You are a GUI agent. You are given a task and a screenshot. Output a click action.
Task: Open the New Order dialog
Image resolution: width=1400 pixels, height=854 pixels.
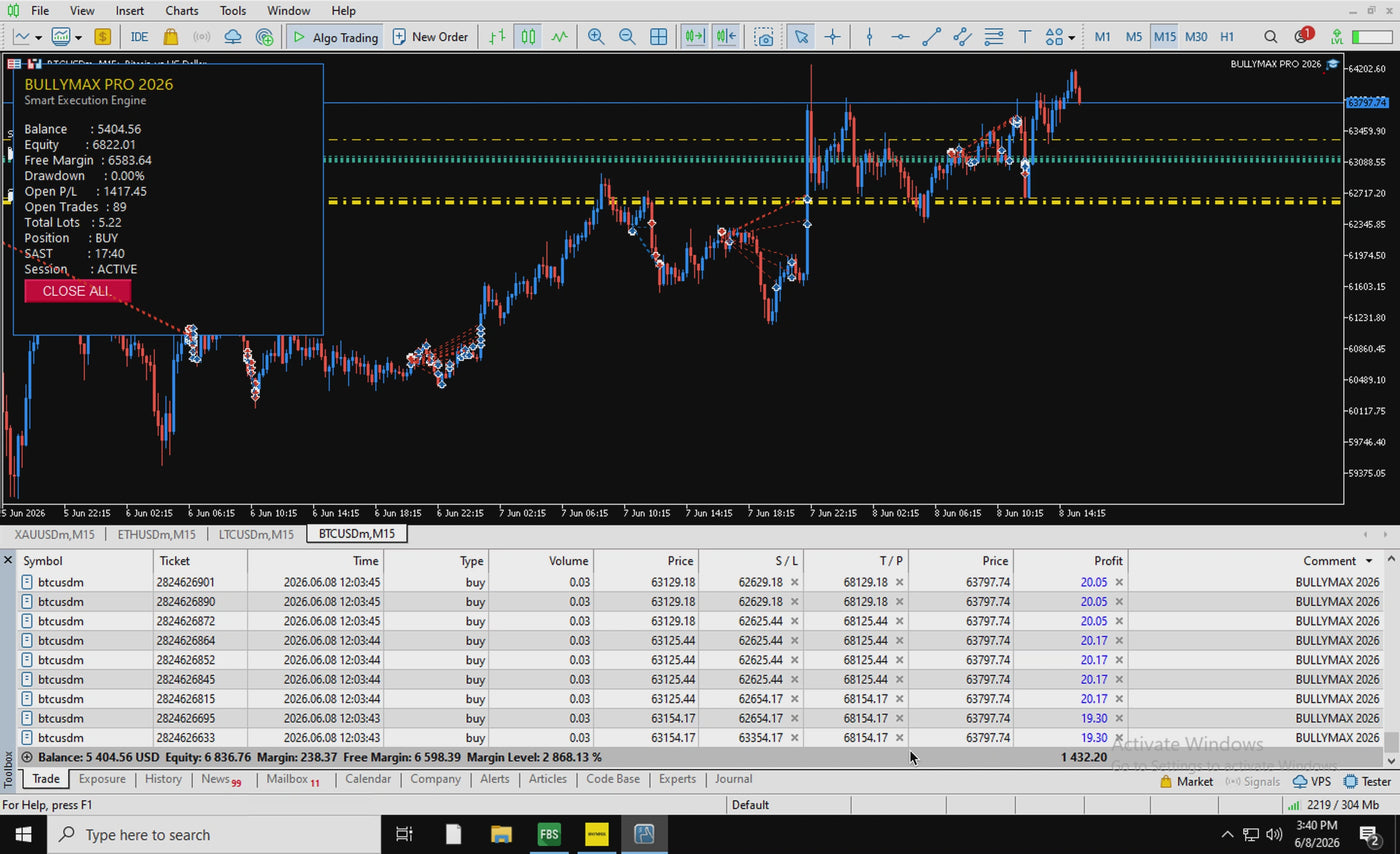click(x=430, y=37)
